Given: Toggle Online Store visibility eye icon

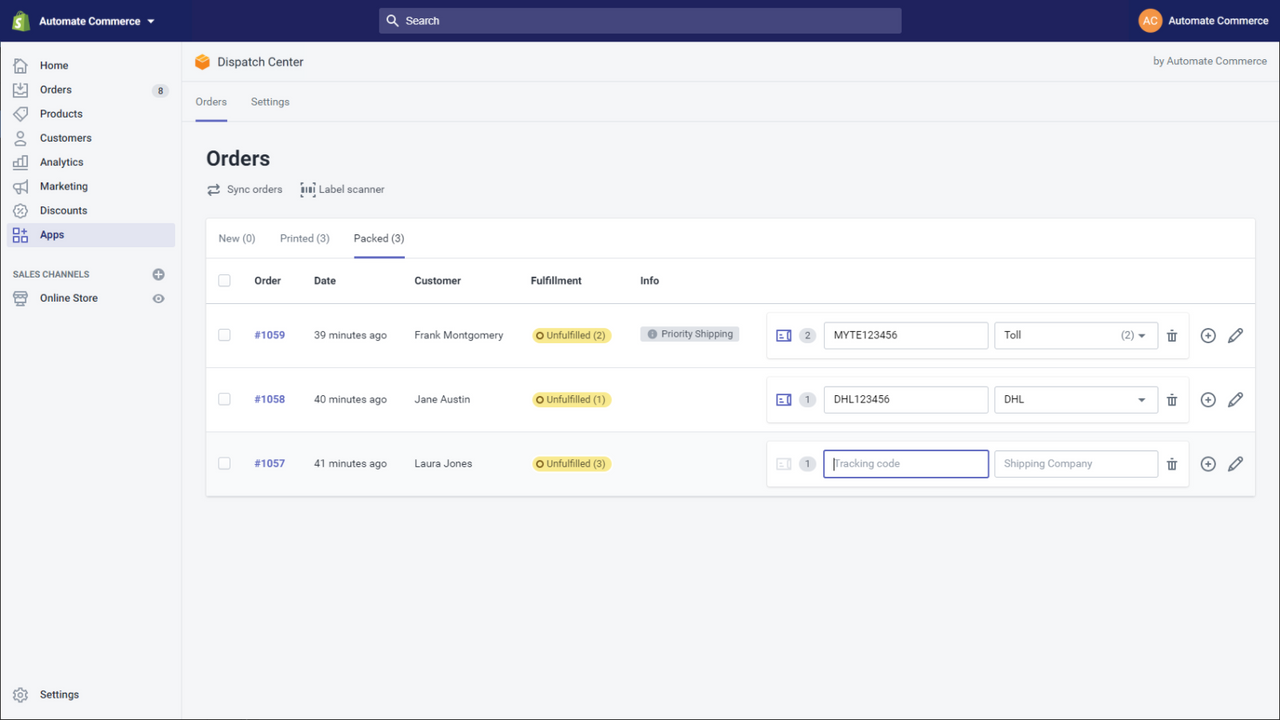Looking at the screenshot, I should (x=158, y=297).
